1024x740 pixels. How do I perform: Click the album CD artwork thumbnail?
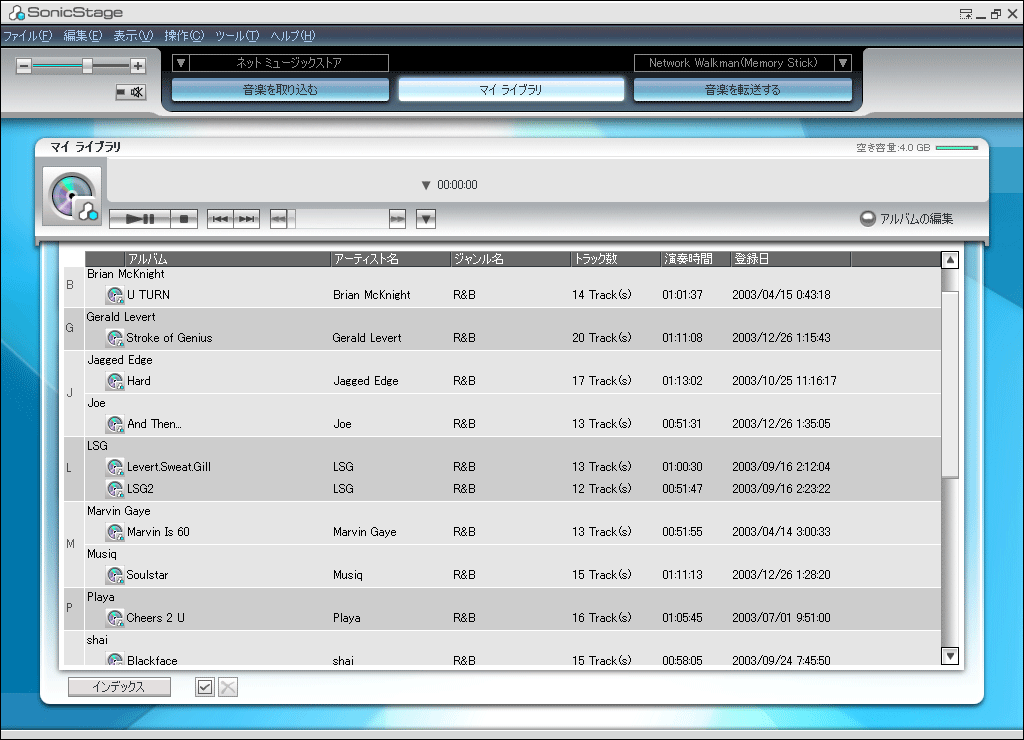click(72, 196)
